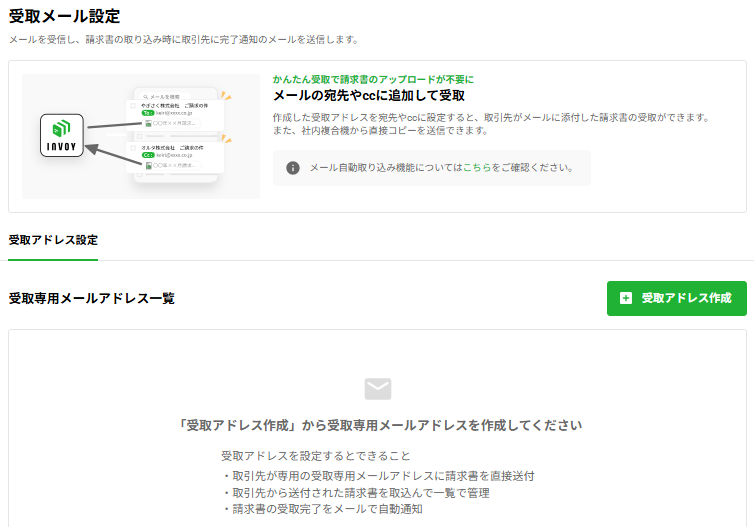Click the 受取メール設定 page heading
754x527 pixels.
pos(64,16)
